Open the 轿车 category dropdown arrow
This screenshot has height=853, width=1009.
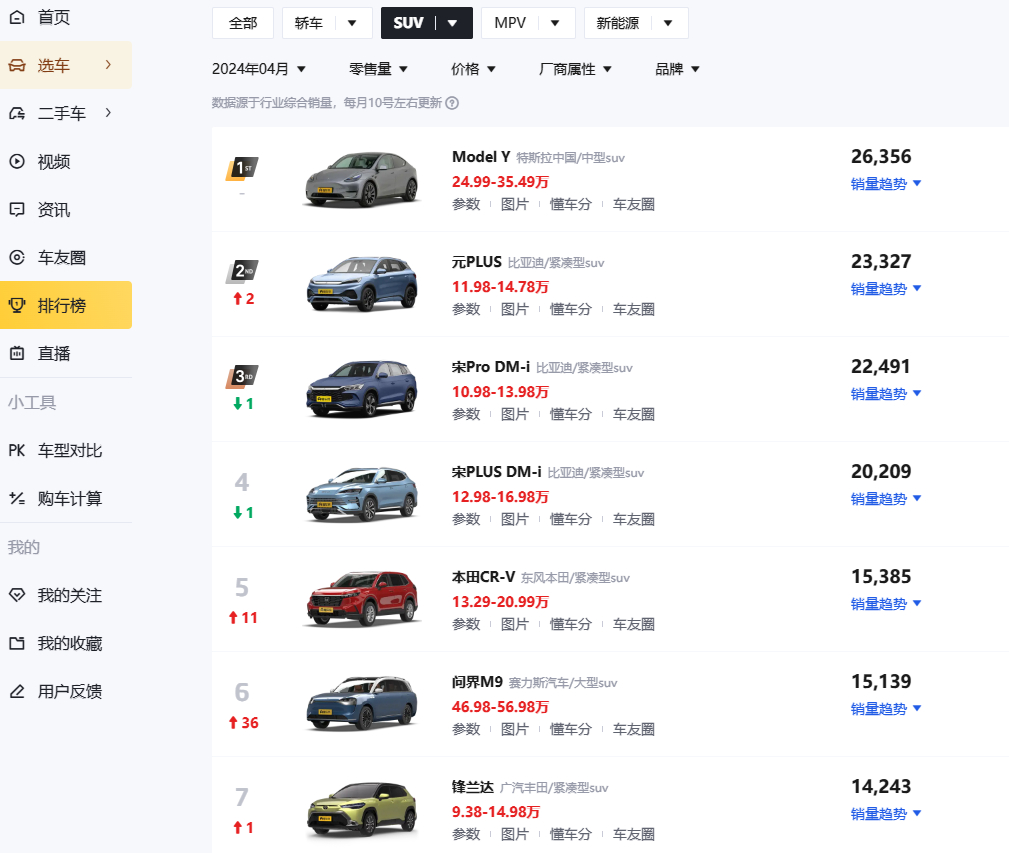(352, 23)
